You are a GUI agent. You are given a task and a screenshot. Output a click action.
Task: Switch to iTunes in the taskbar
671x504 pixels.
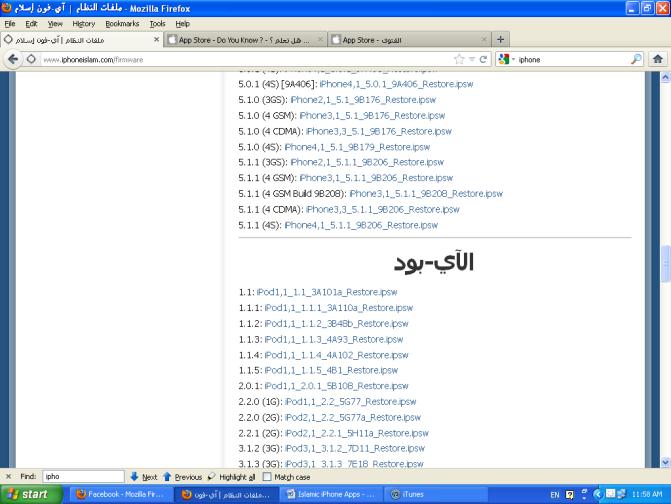436,494
